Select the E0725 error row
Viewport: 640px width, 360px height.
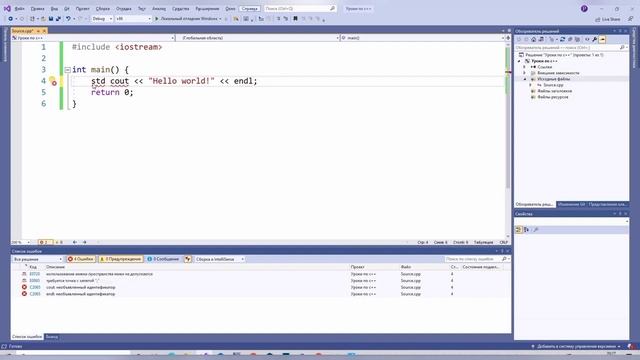click(261, 274)
